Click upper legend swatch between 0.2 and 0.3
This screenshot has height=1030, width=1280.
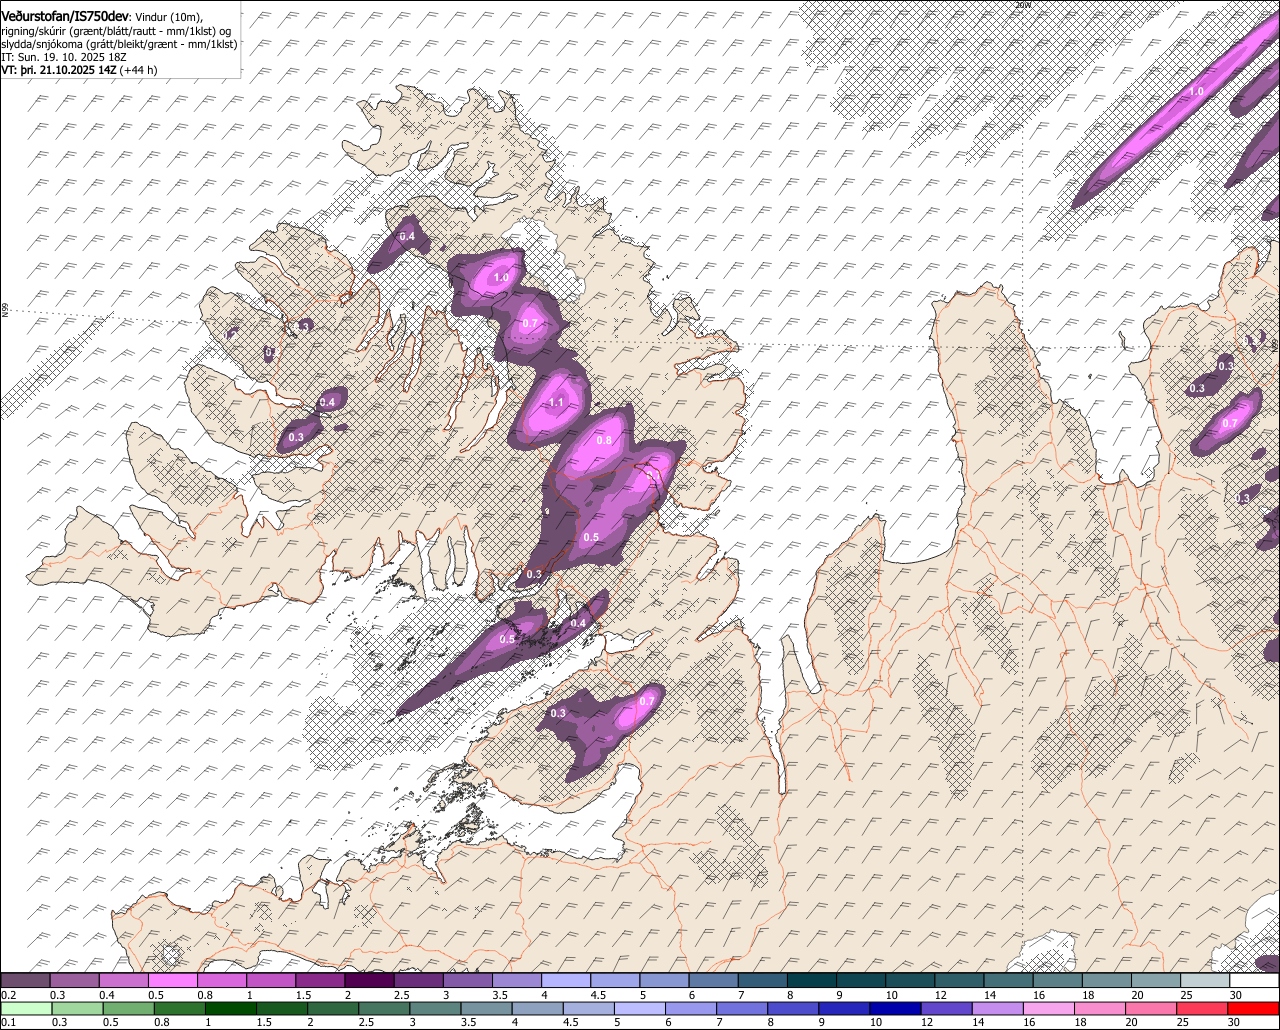[25, 980]
